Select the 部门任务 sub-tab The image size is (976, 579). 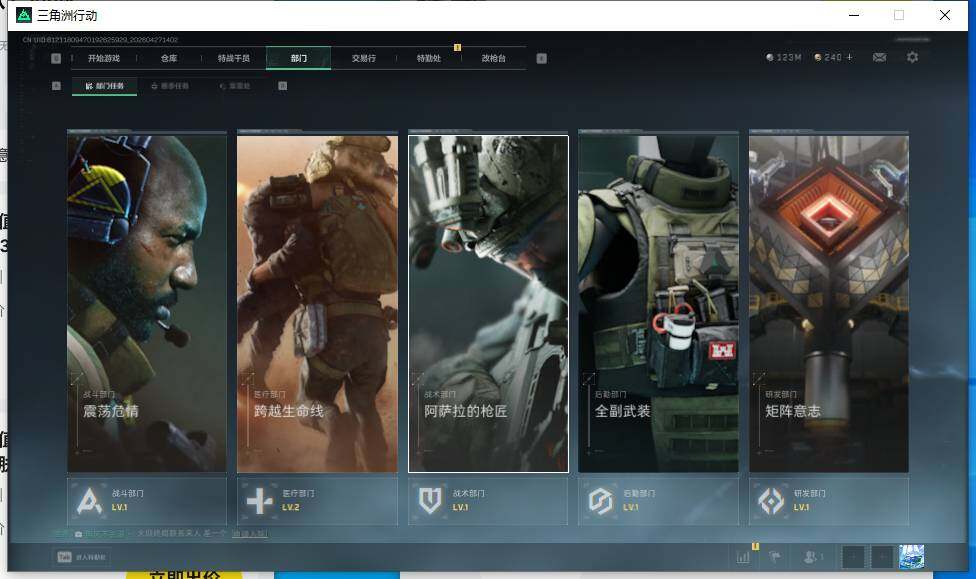point(104,86)
